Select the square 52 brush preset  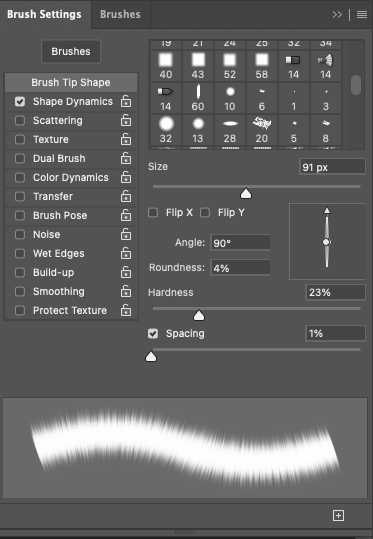point(230,66)
